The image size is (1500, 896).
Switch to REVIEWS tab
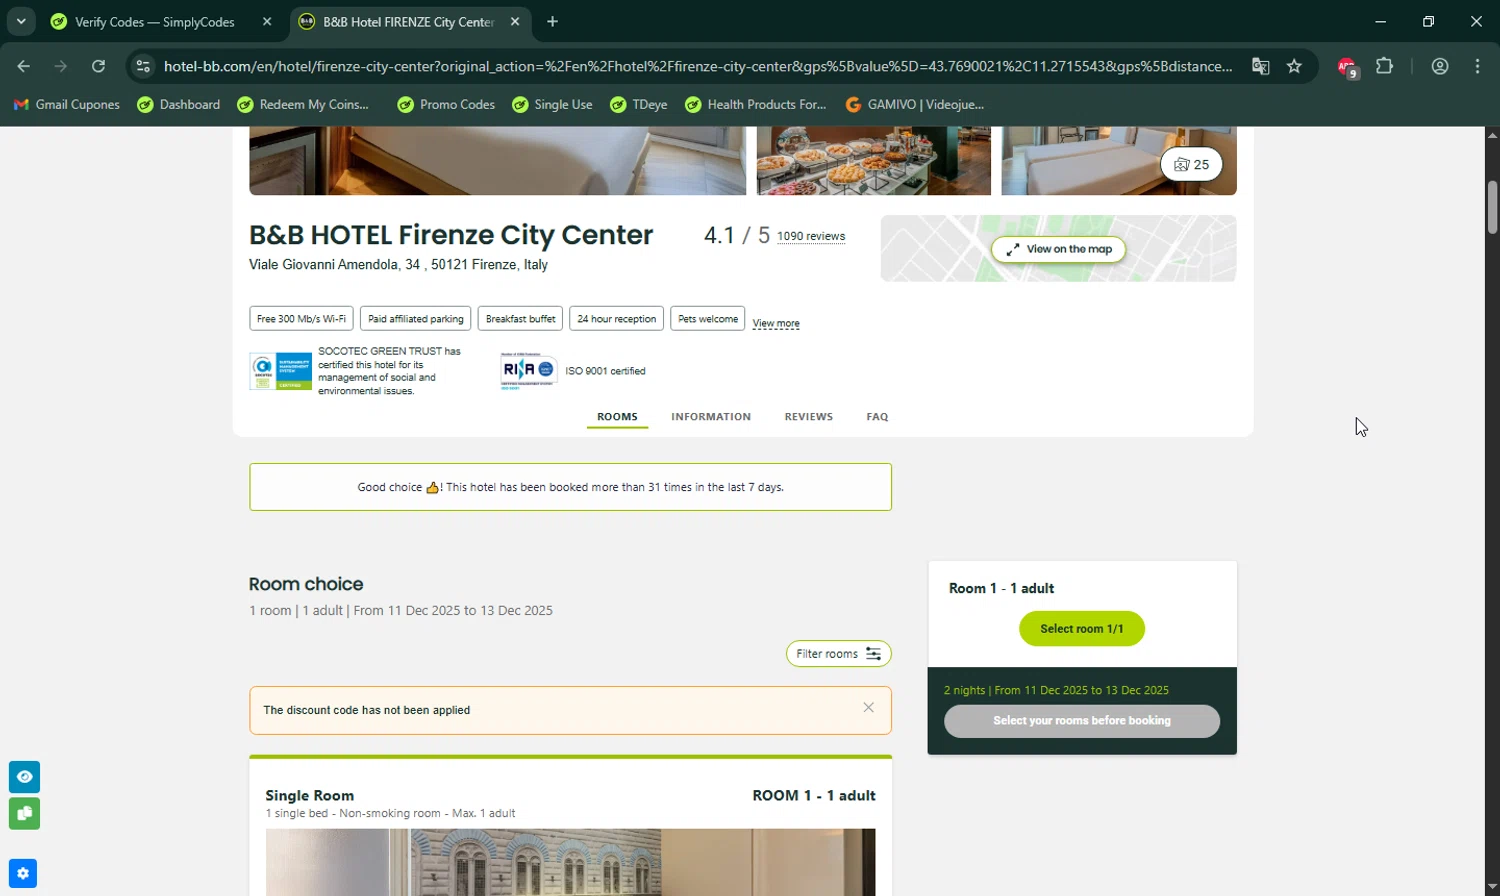click(808, 417)
